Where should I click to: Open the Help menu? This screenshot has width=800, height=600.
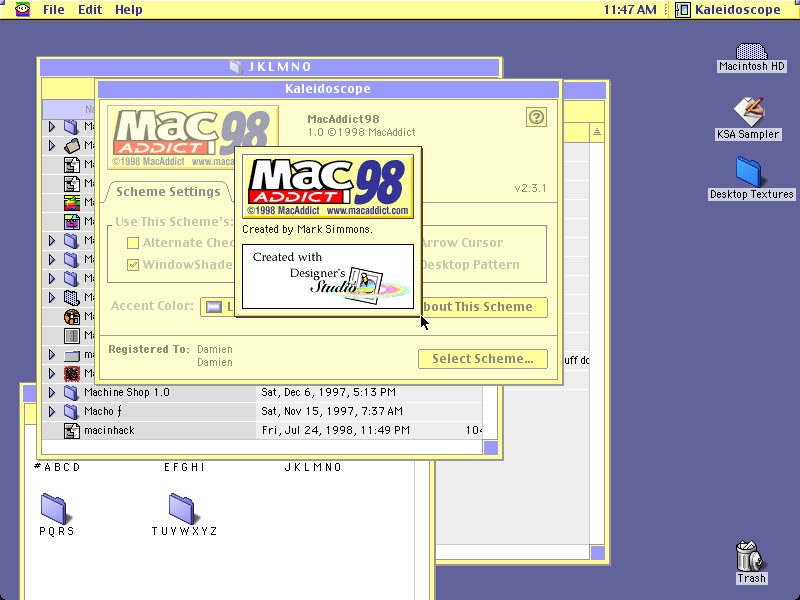tap(129, 10)
